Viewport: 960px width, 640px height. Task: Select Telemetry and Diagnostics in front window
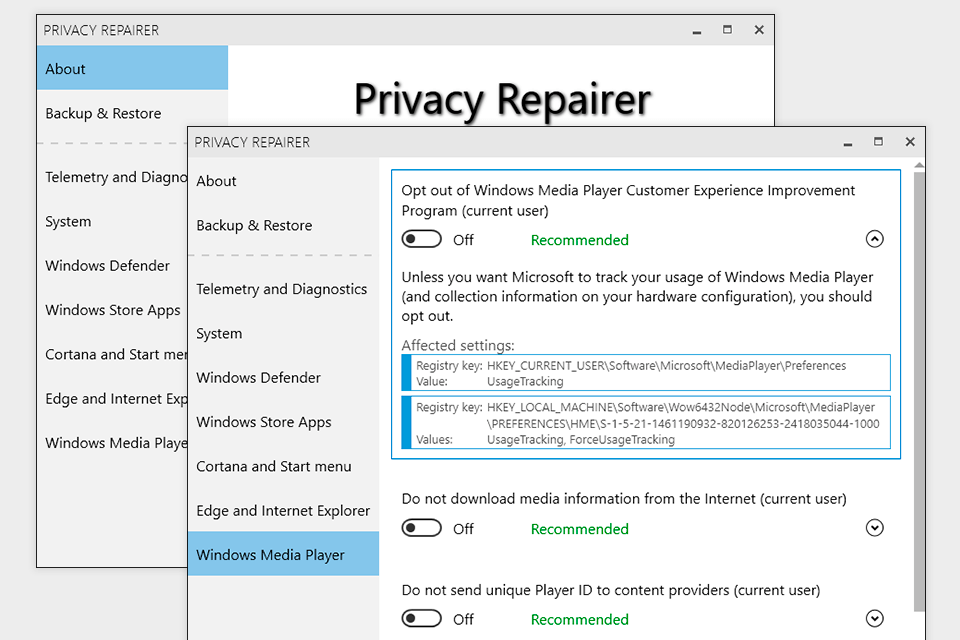(x=283, y=289)
